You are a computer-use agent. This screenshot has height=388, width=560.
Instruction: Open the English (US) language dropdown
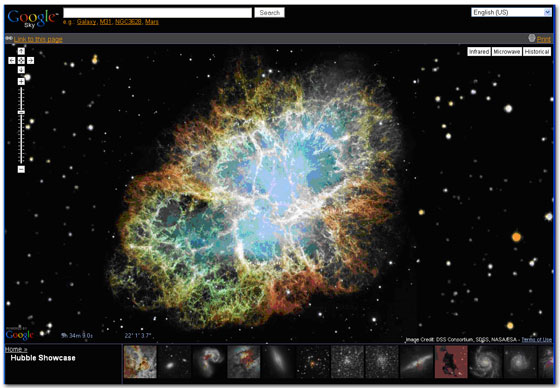click(511, 12)
